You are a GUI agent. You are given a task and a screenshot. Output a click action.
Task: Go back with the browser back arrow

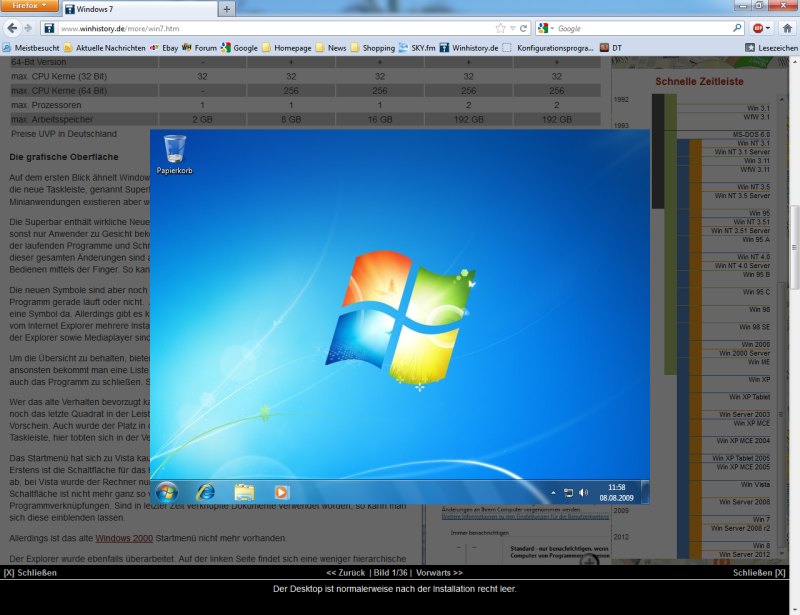pyautogui.click(x=12, y=29)
